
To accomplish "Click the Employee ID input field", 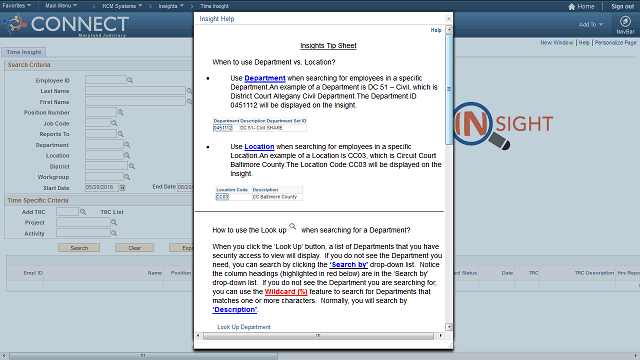I will 106,80.
